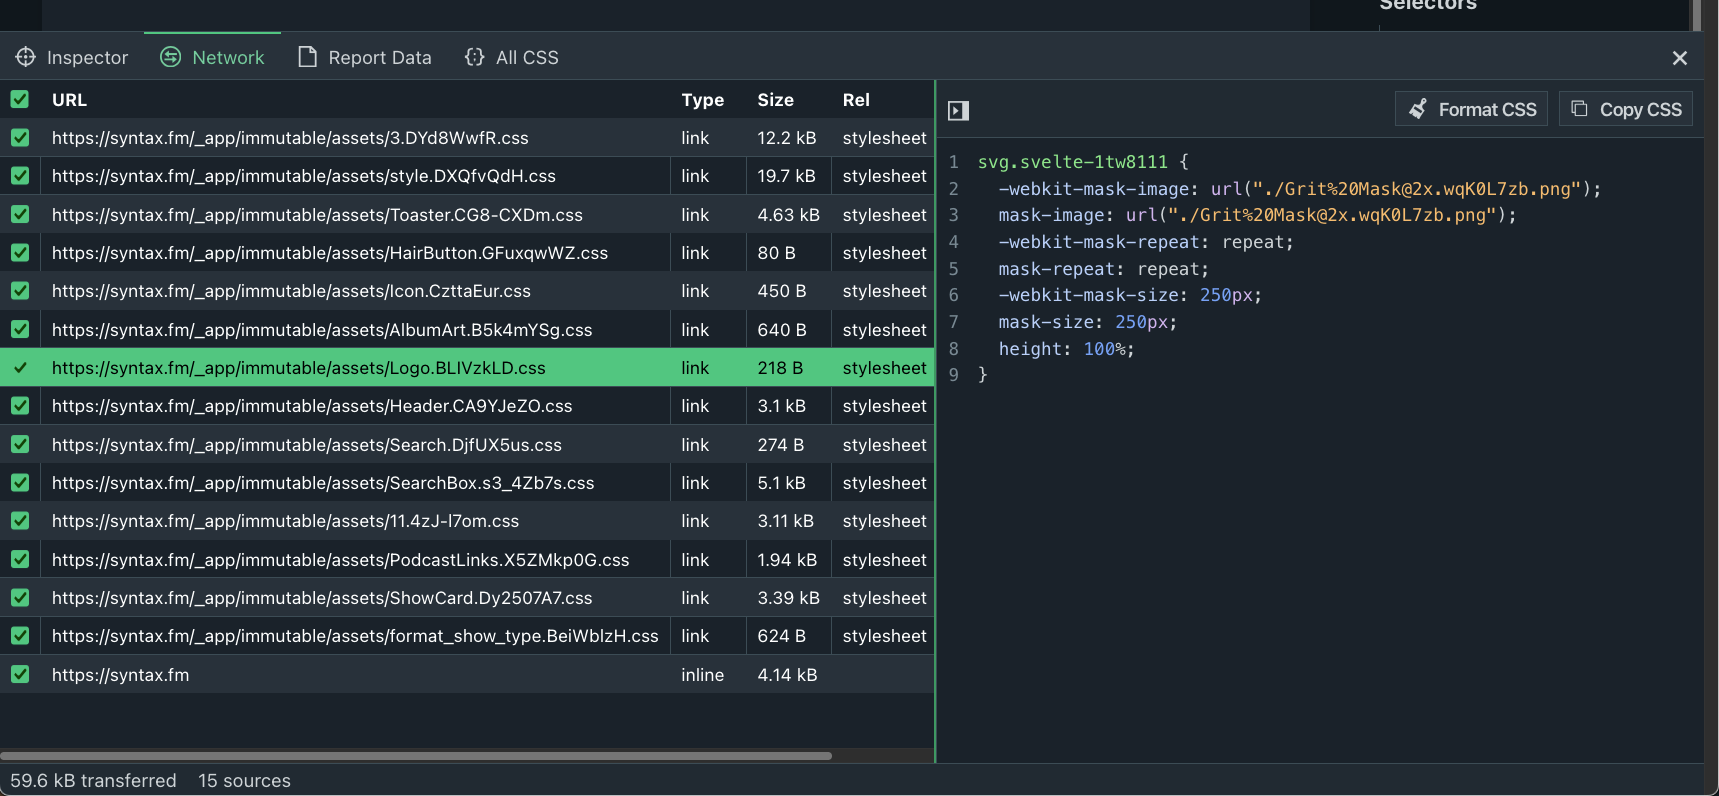1719x796 pixels.
Task: Select the Header.CA9YJeZO.css stylesheet row
Action: pos(312,406)
